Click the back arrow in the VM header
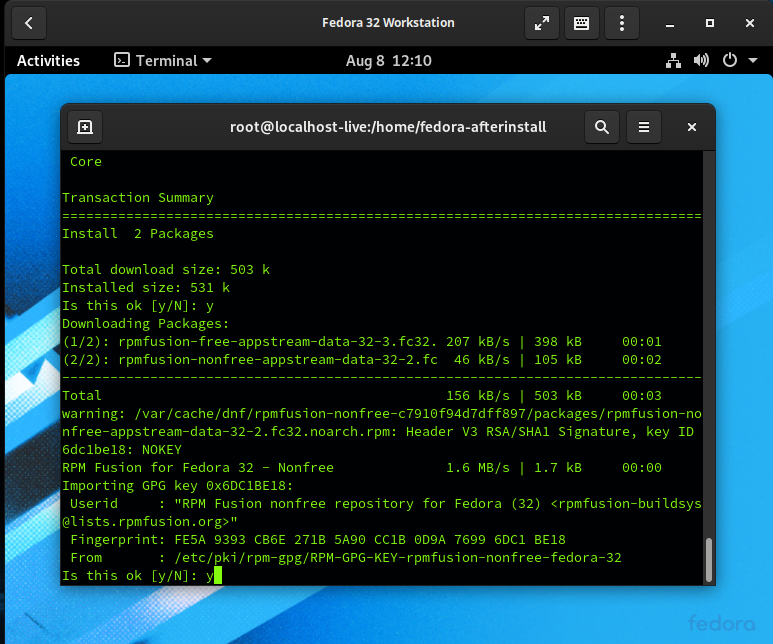Viewport: 773px width, 644px height. pos(29,23)
